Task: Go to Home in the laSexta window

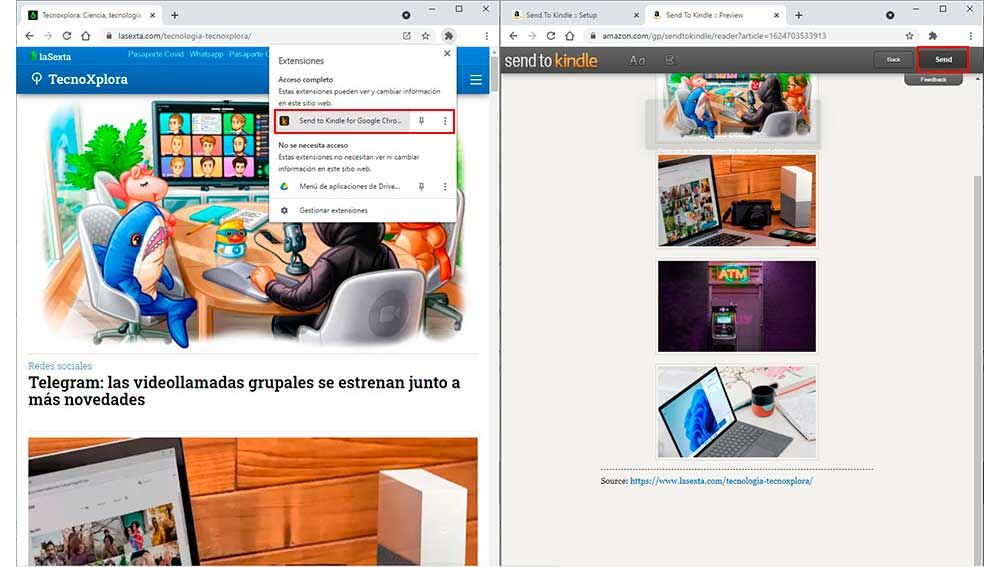Action: click(85, 36)
